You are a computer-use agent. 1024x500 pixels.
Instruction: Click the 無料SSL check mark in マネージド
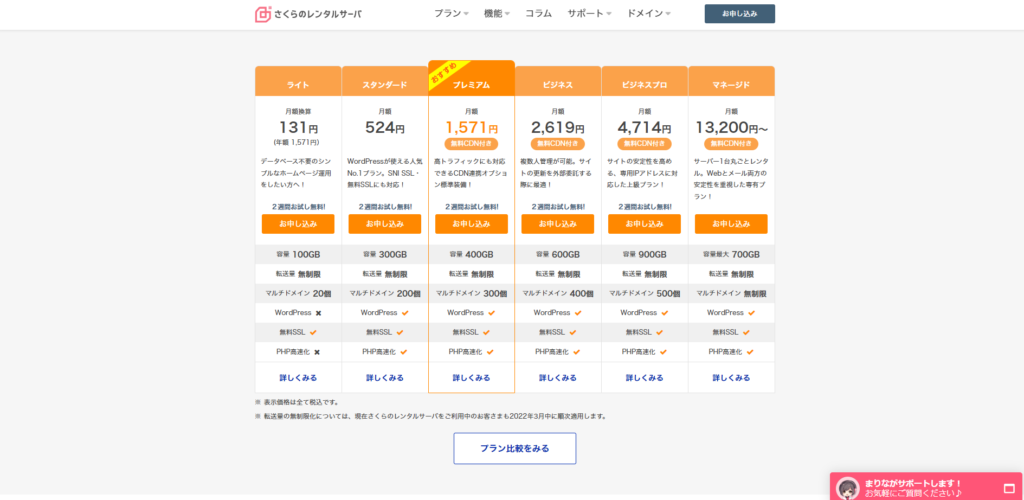746,332
